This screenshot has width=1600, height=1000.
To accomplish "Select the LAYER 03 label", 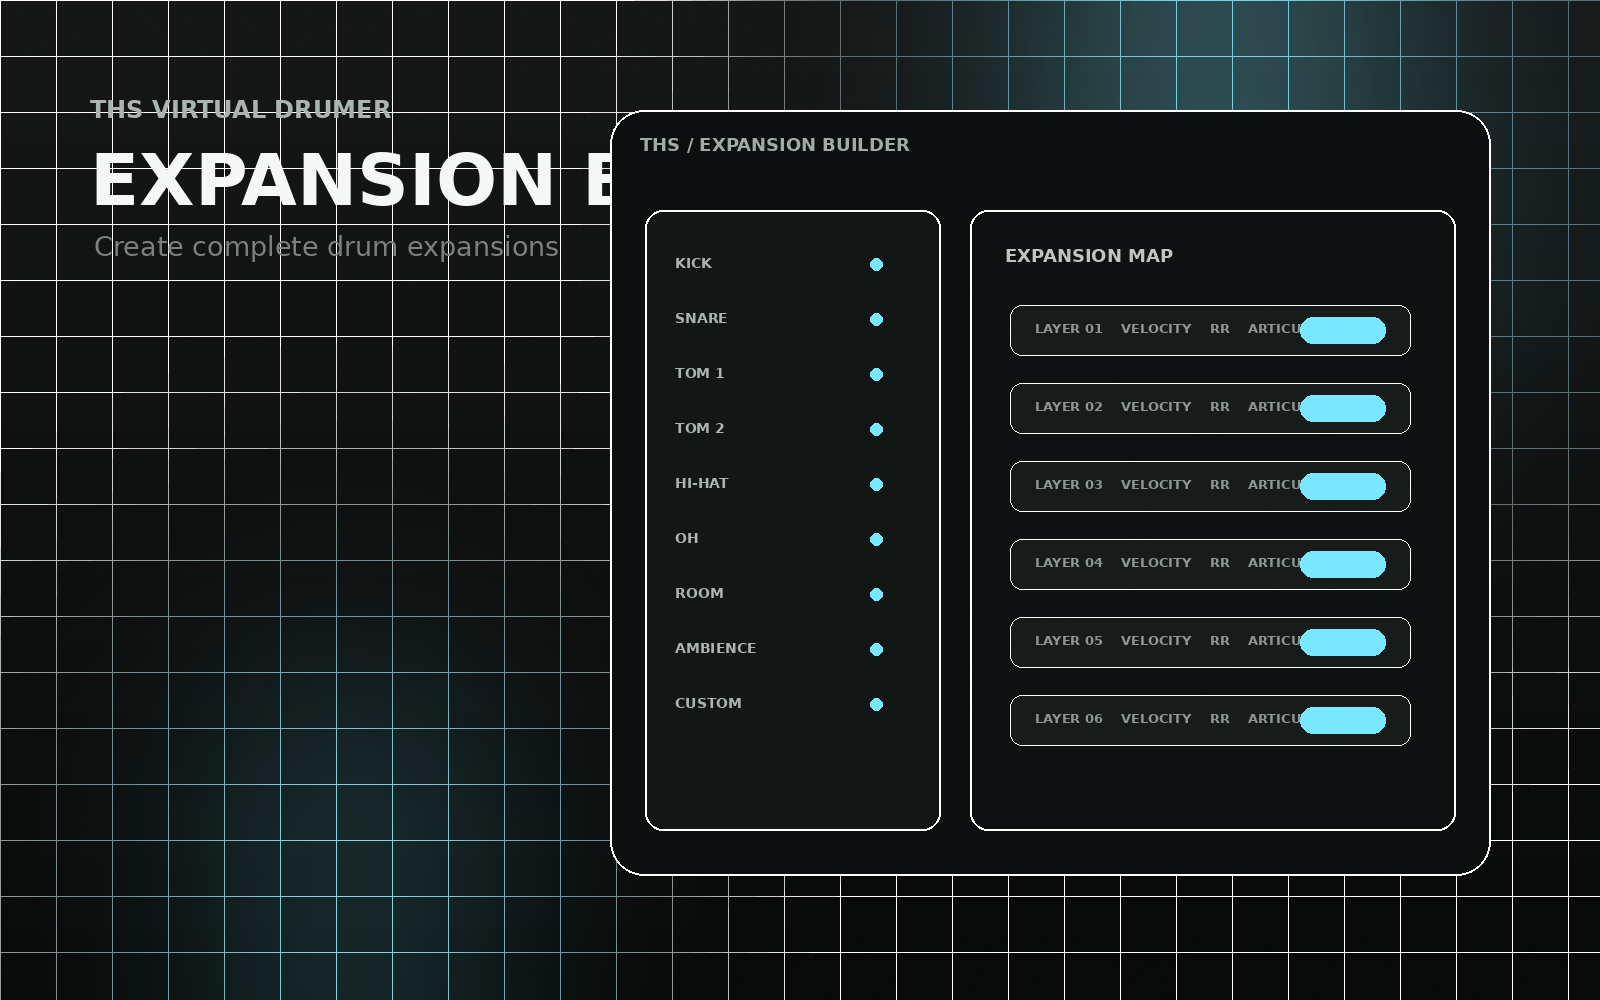I will (x=1069, y=485).
